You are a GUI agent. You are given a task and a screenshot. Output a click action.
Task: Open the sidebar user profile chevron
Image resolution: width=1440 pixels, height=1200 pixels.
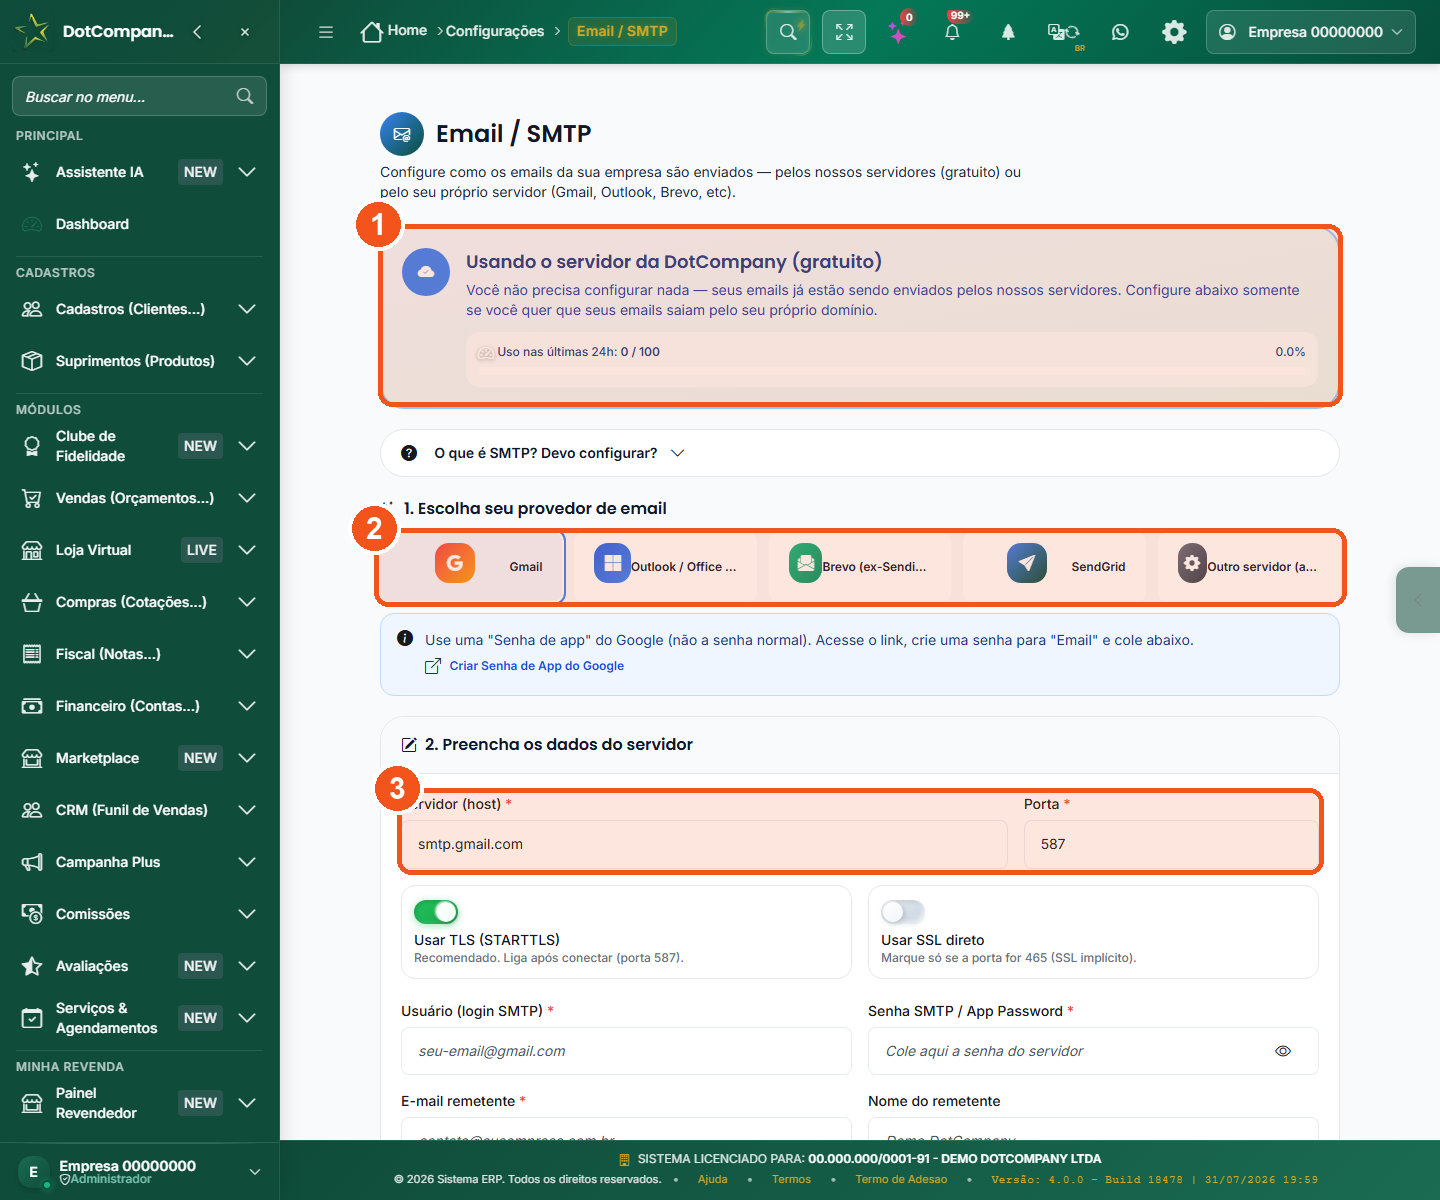pos(255,1172)
